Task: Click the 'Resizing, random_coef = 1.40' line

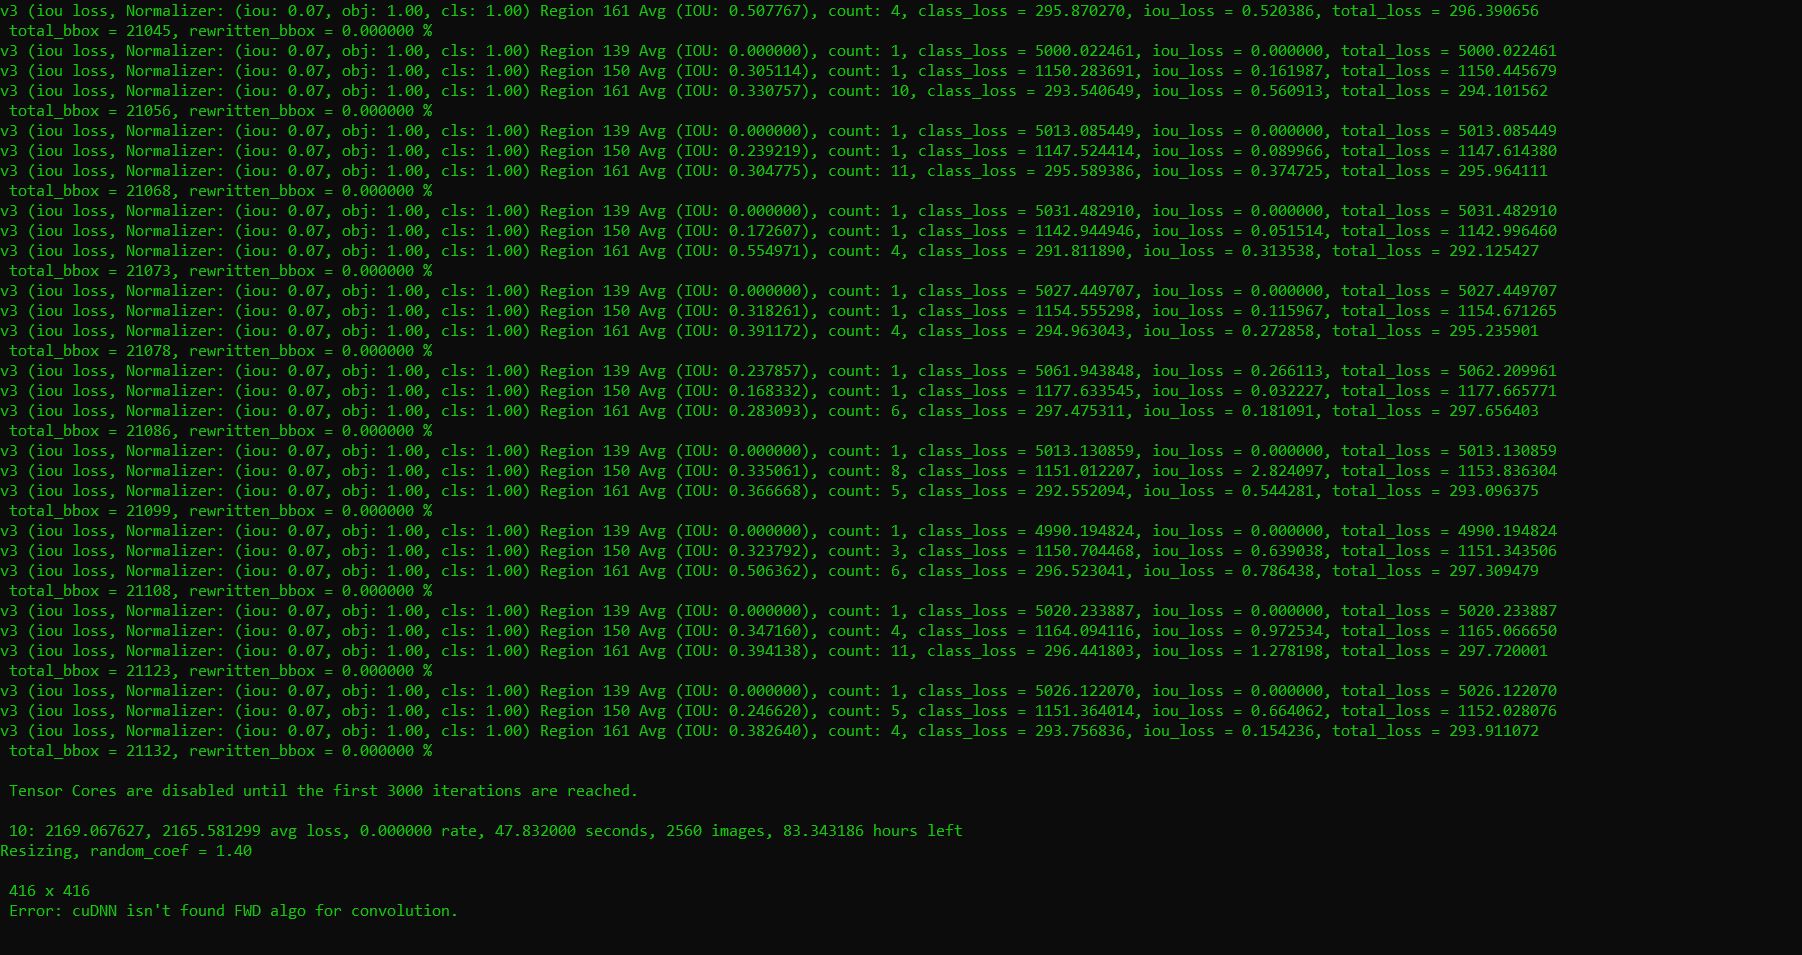Action: pyautogui.click(x=126, y=851)
